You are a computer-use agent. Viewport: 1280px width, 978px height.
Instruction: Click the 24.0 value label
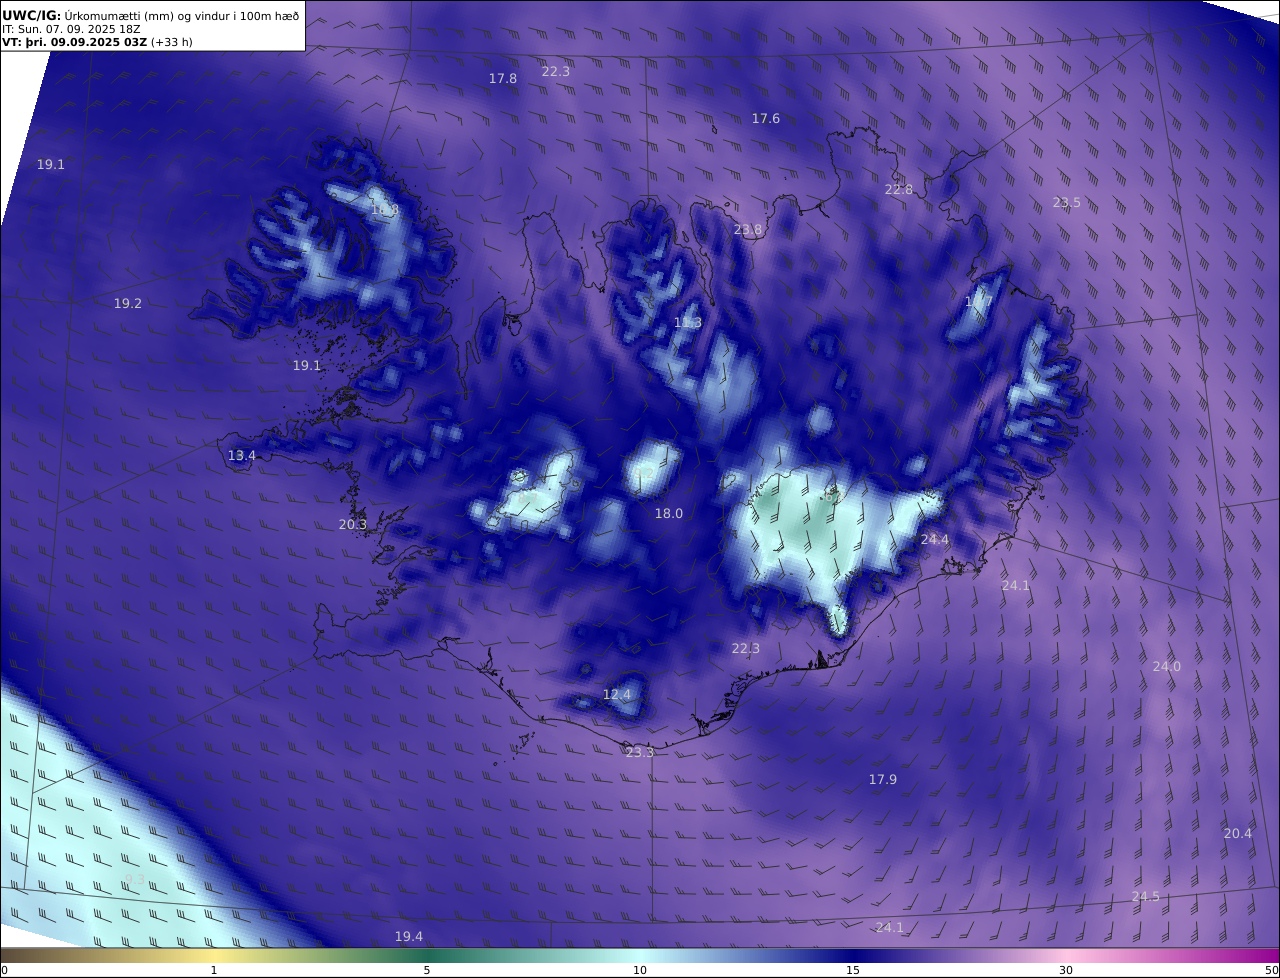[x=1167, y=666]
